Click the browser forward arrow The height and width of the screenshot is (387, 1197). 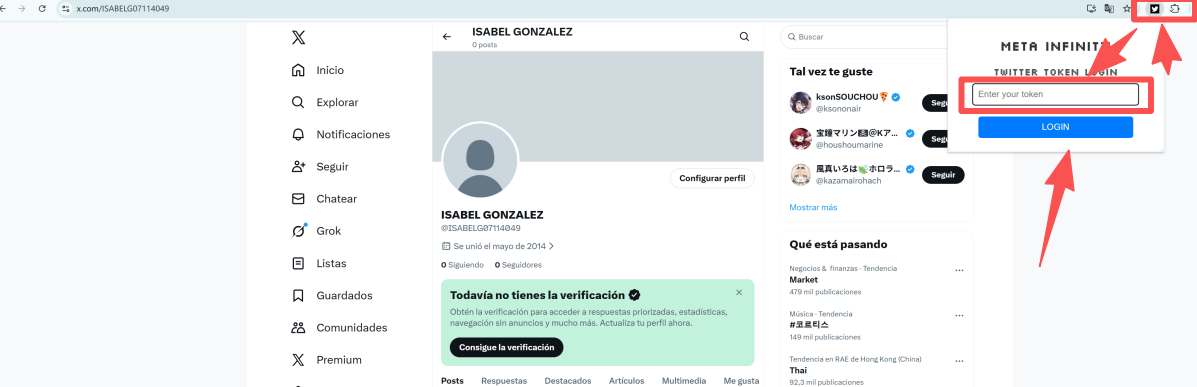point(21,9)
